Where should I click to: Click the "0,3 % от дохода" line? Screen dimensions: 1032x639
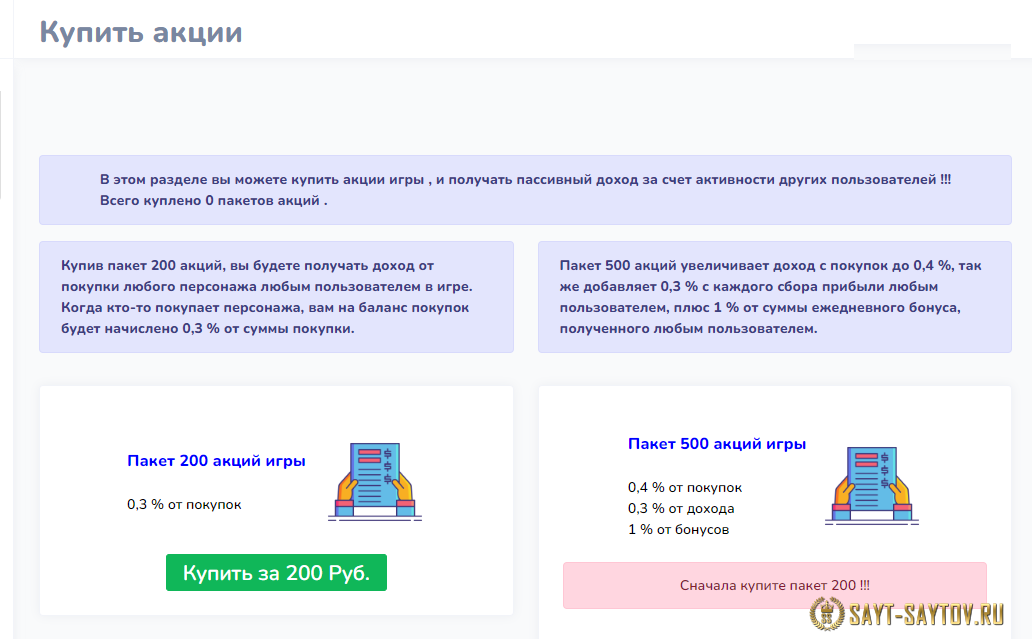pyautogui.click(x=681, y=508)
